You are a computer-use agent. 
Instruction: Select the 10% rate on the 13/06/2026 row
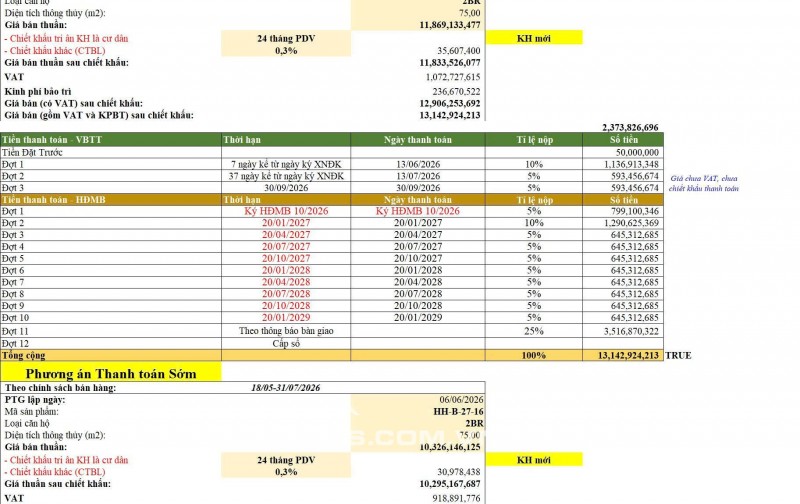pos(534,164)
